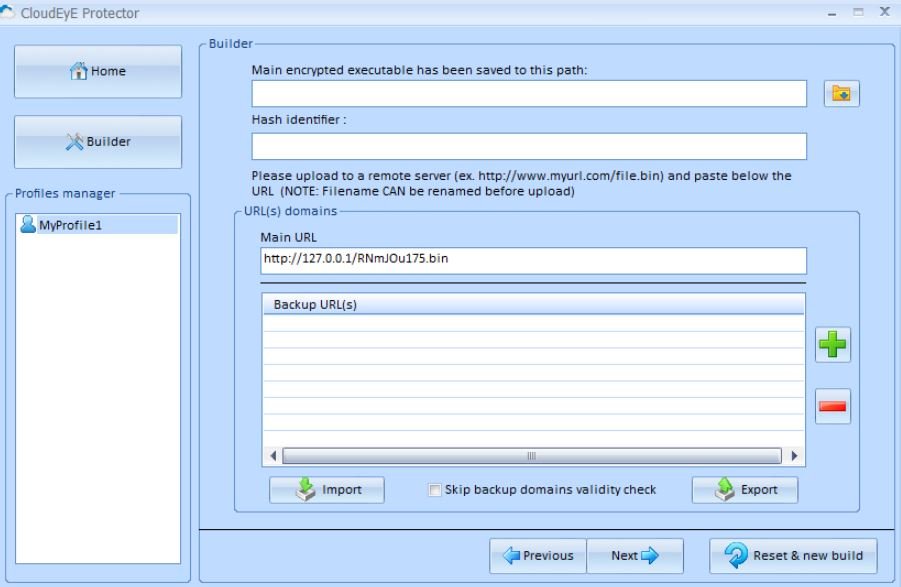Focus the Hash identifier field
Screen dimensions: 901x587
pyautogui.click(x=529, y=146)
